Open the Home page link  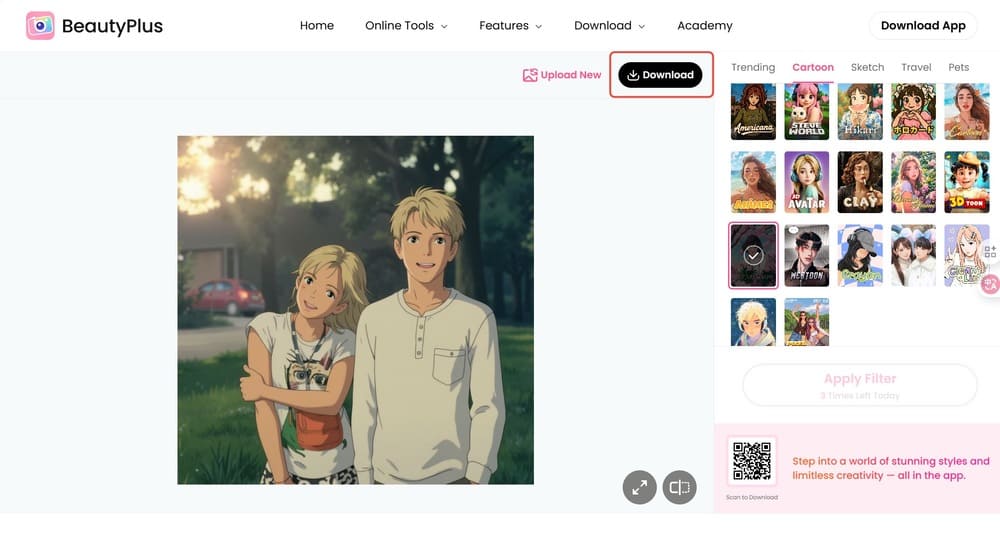(317, 26)
